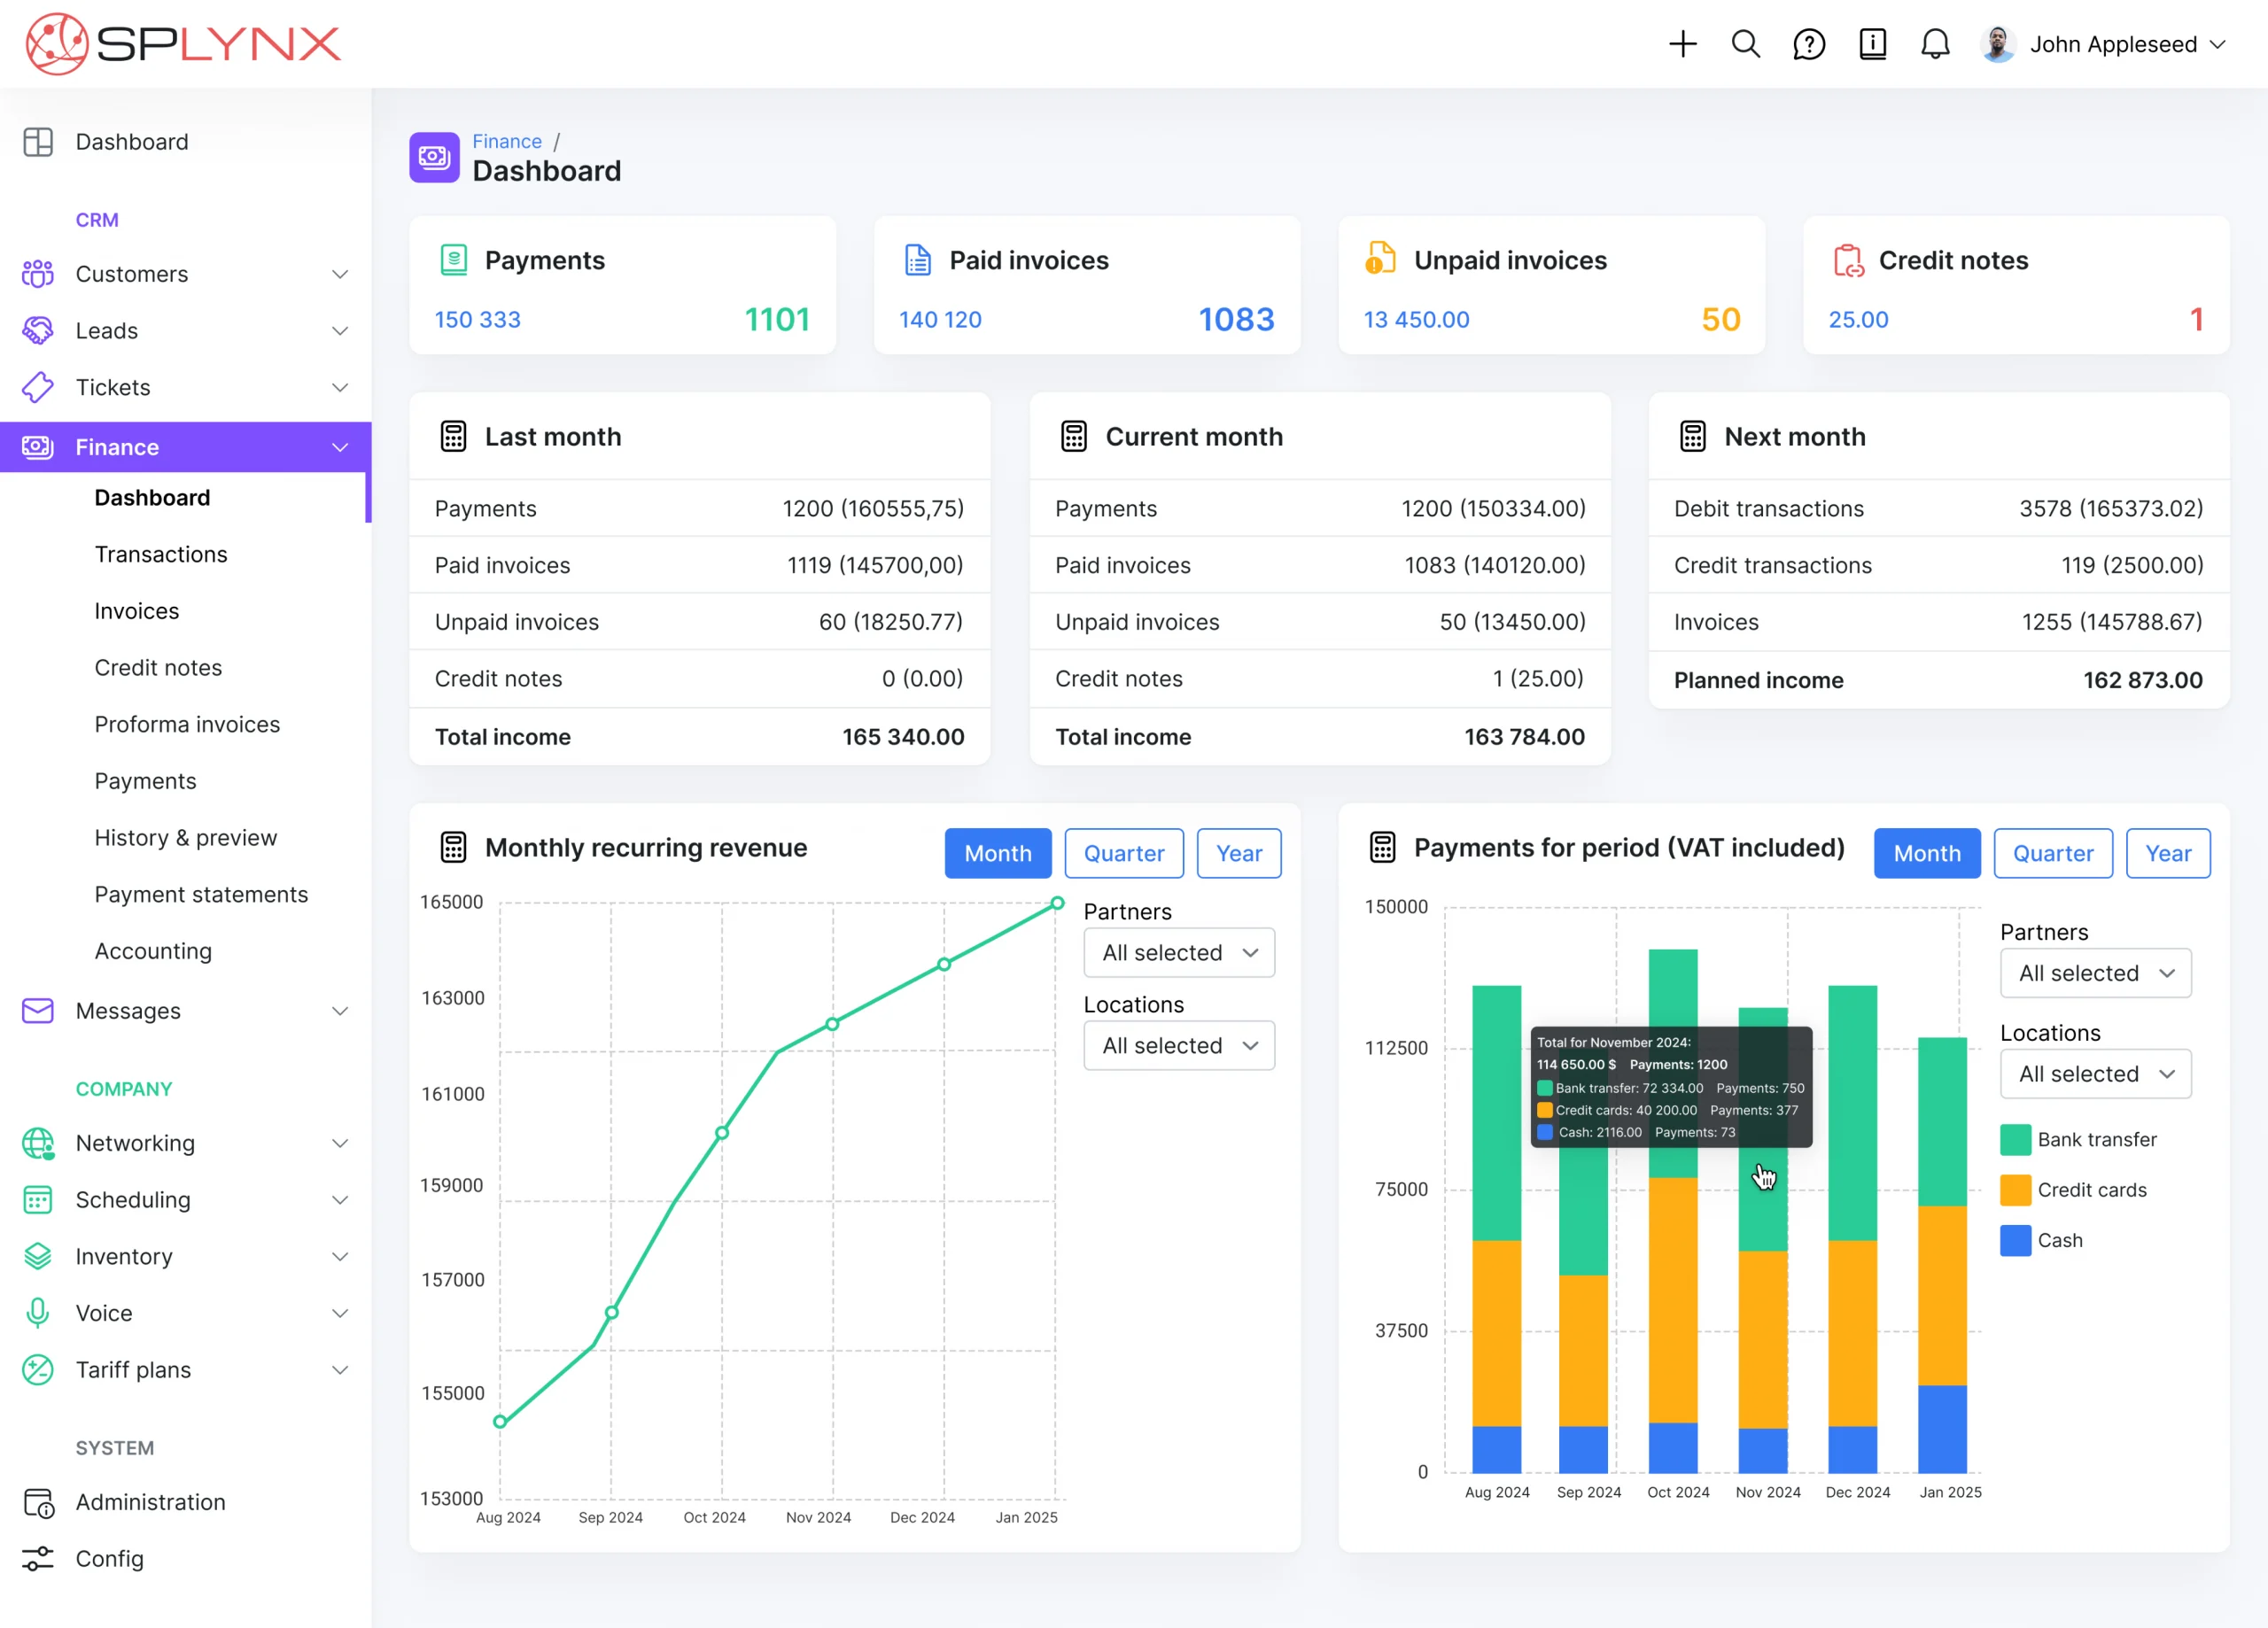Open the Partners selector showing All selected
Viewport: 2268px width, 1628px height.
(1178, 952)
